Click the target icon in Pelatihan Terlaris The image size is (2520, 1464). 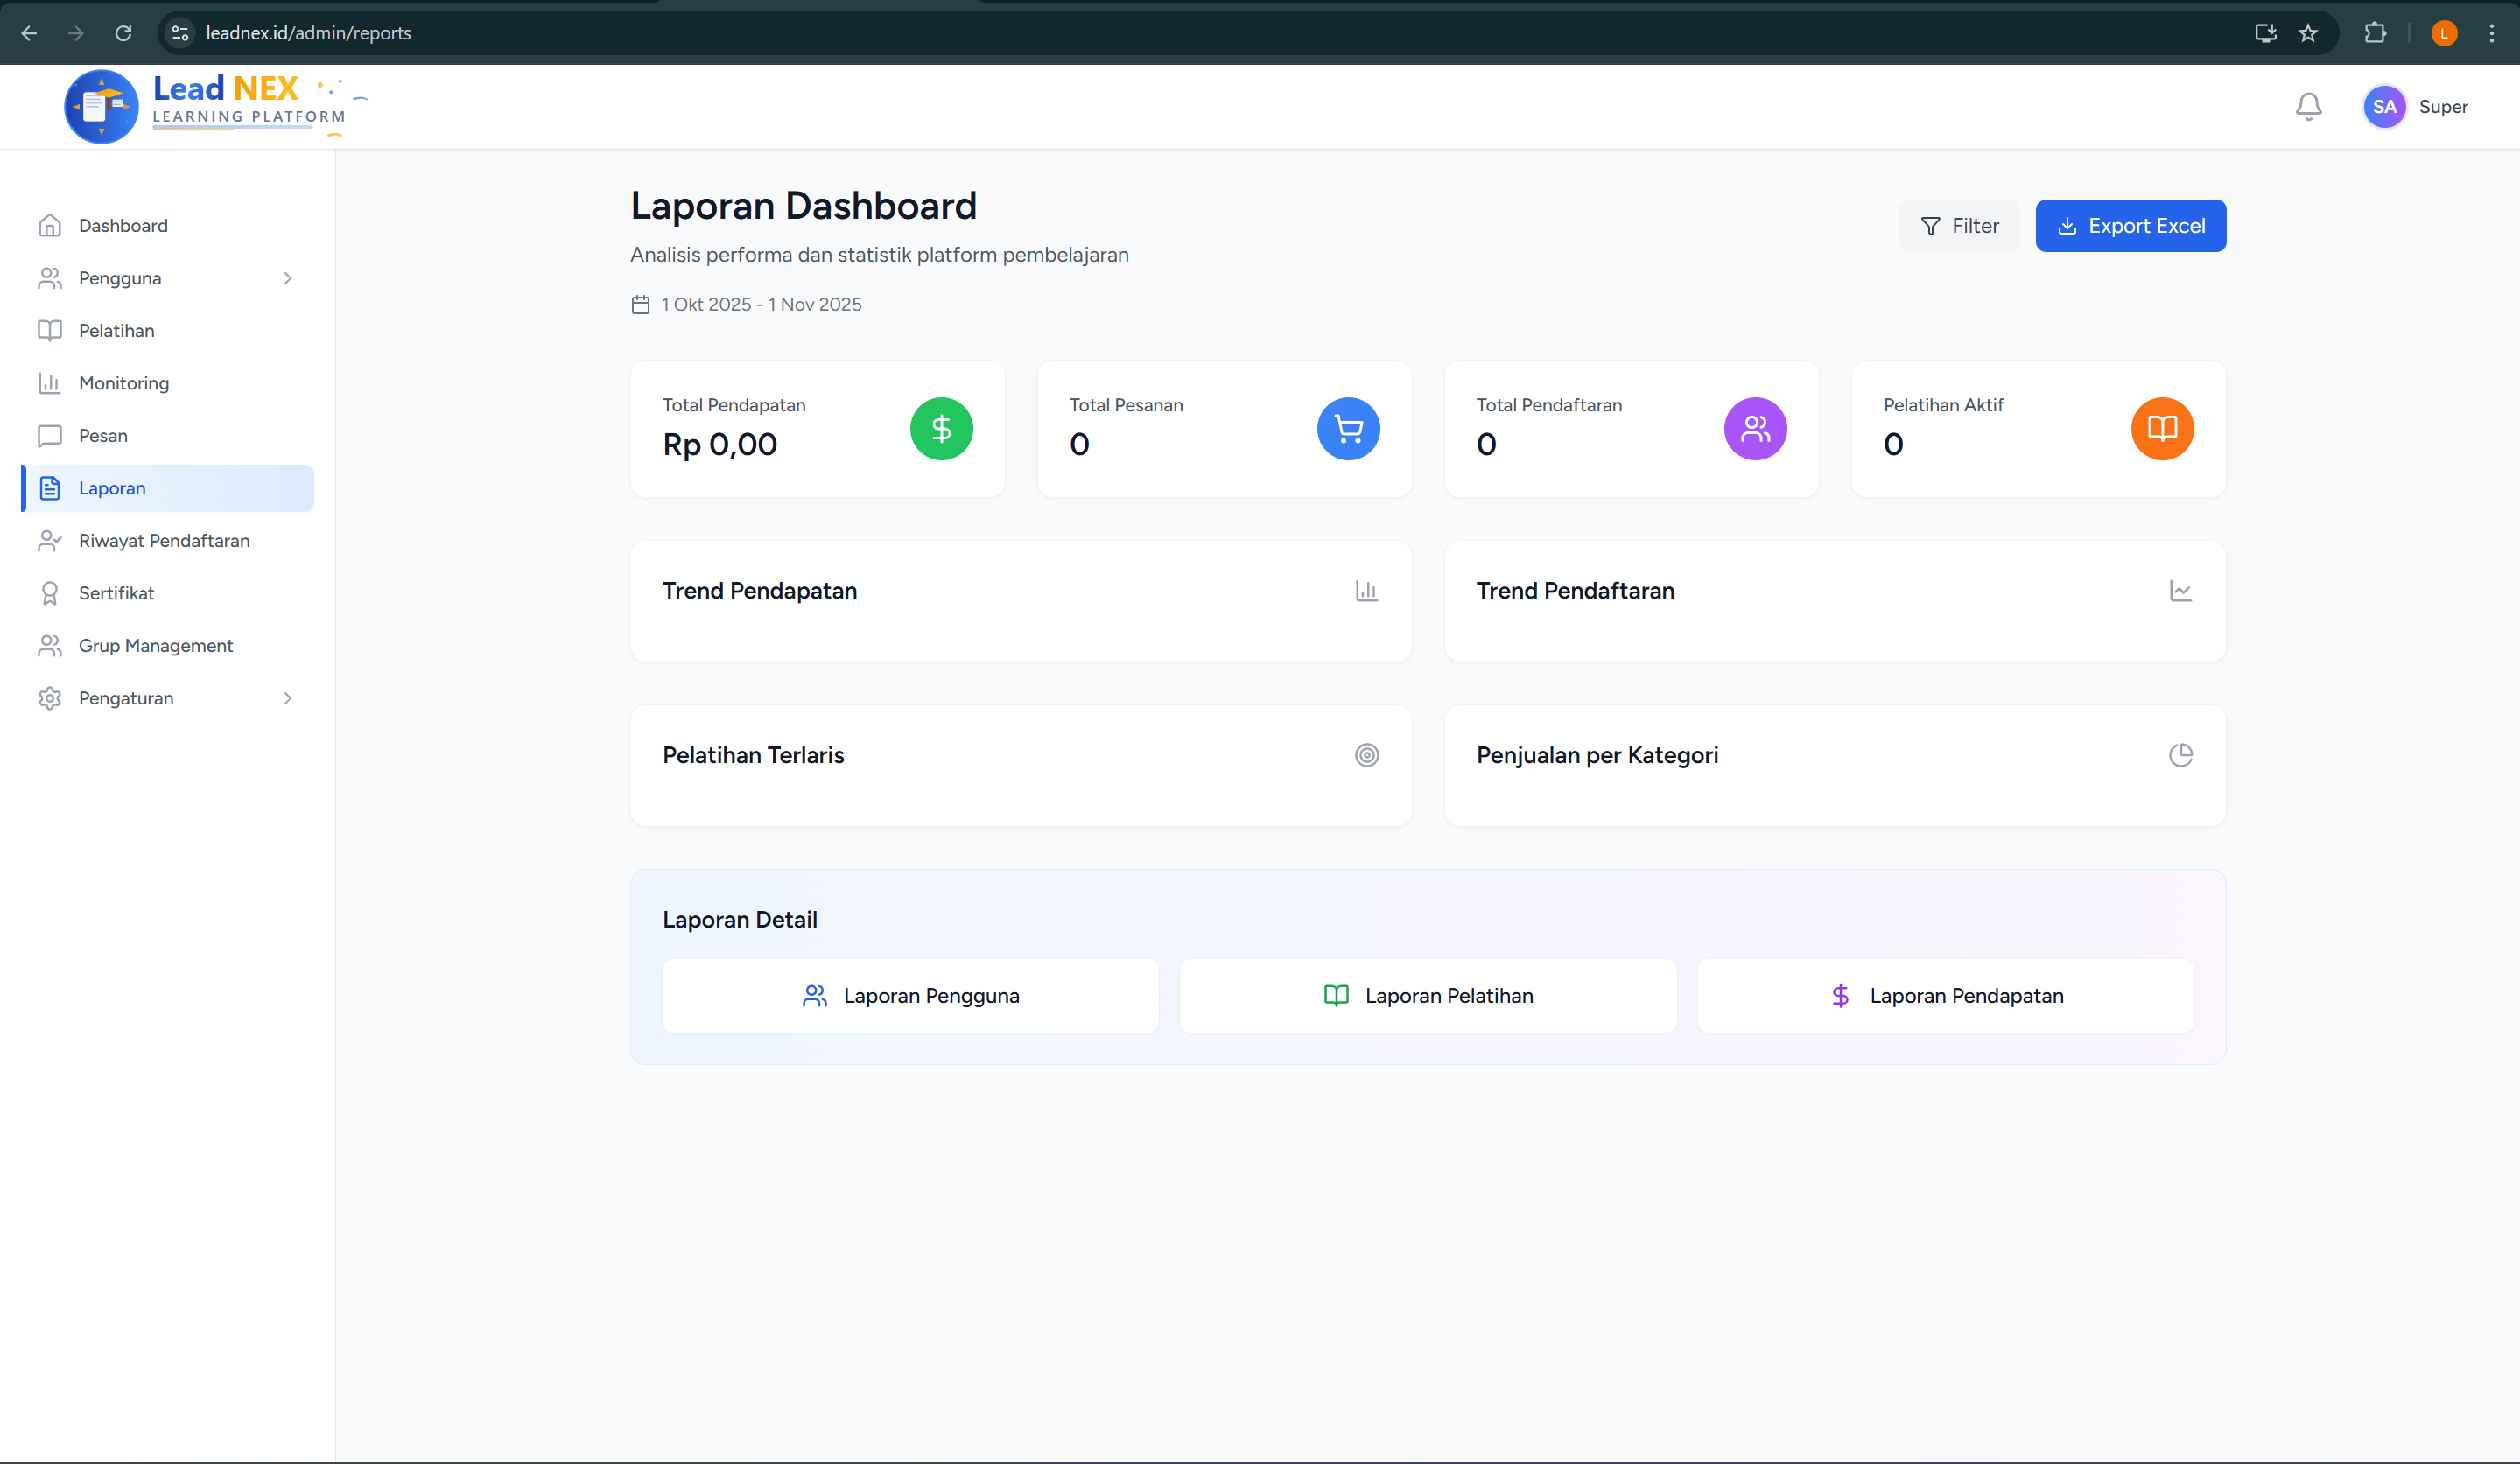[x=1366, y=755]
